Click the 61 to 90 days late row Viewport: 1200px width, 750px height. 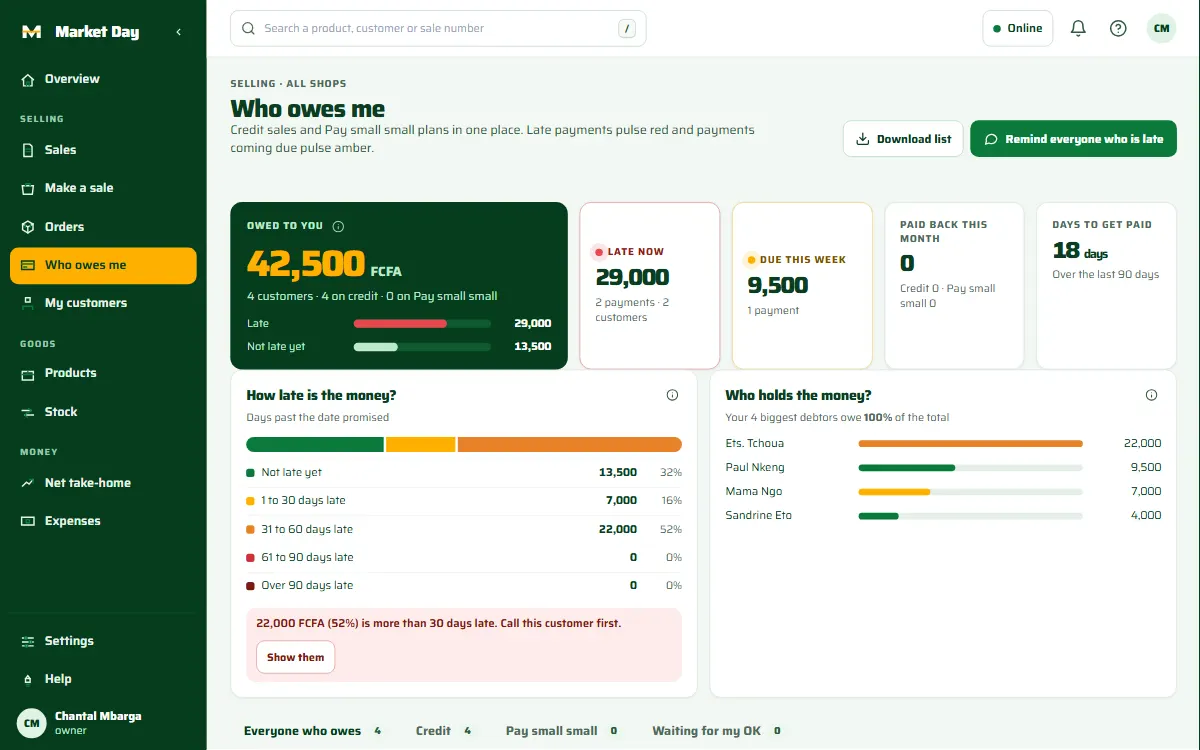(x=464, y=557)
